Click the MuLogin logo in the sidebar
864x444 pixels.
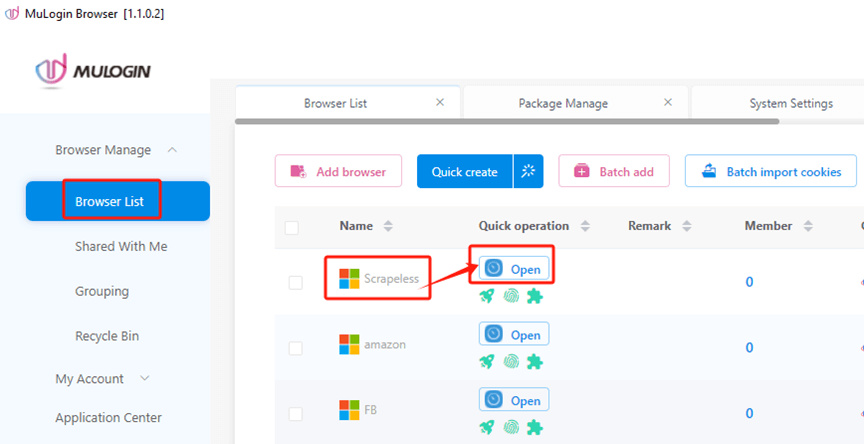(93, 71)
